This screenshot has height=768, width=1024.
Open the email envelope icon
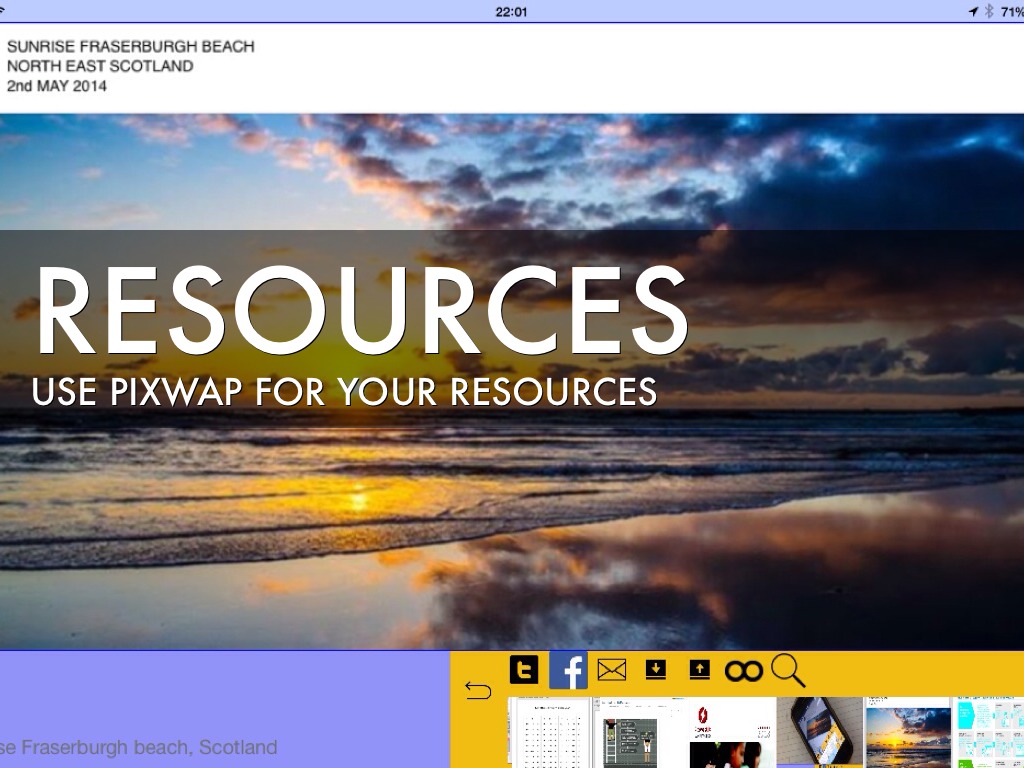tap(611, 670)
